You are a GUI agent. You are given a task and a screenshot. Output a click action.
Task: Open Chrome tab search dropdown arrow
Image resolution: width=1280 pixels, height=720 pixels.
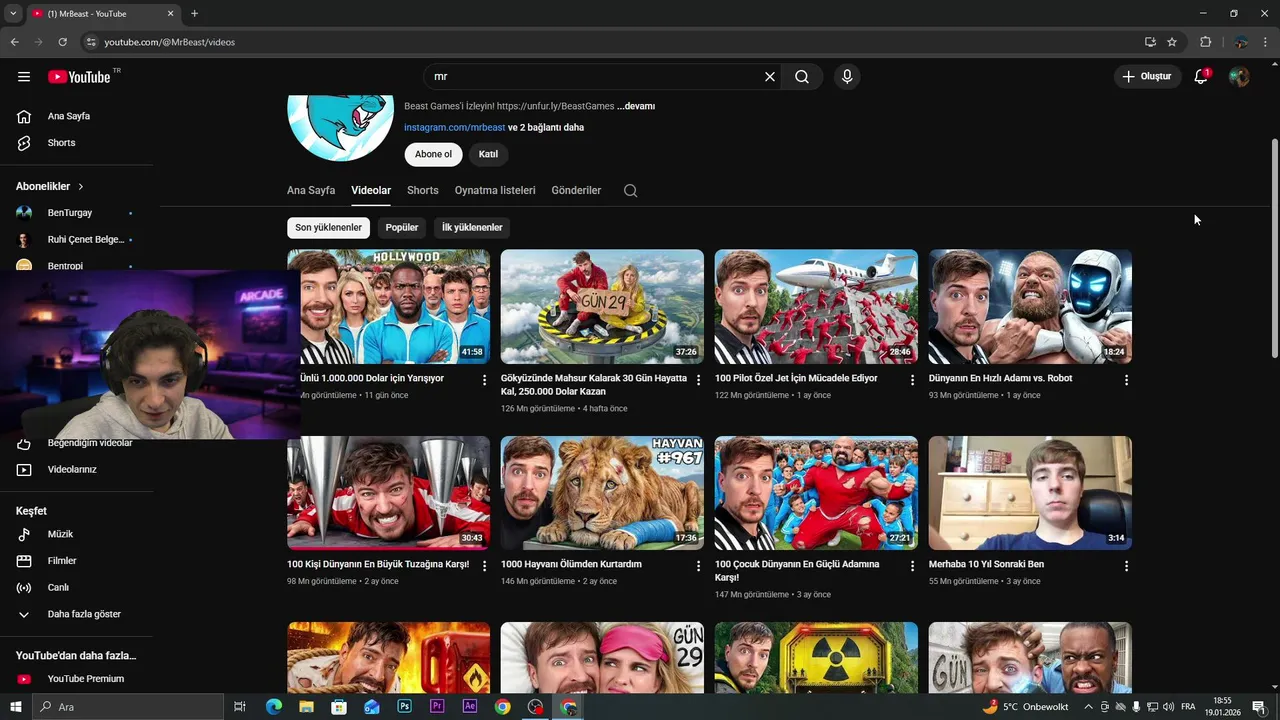(x=13, y=13)
